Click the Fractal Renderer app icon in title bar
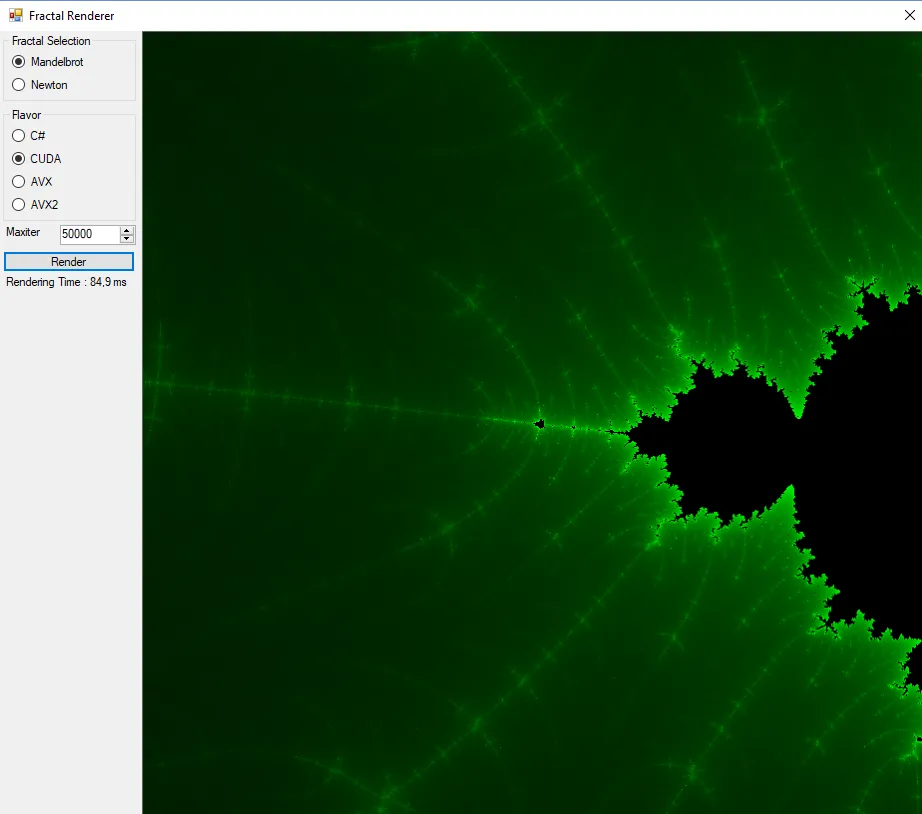 click(x=16, y=16)
